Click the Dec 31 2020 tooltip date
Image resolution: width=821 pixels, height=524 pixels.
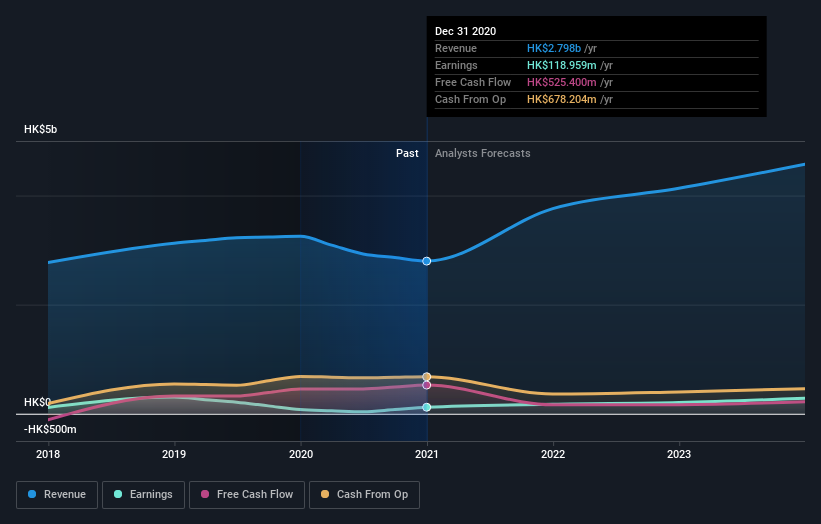tap(465, 31)
